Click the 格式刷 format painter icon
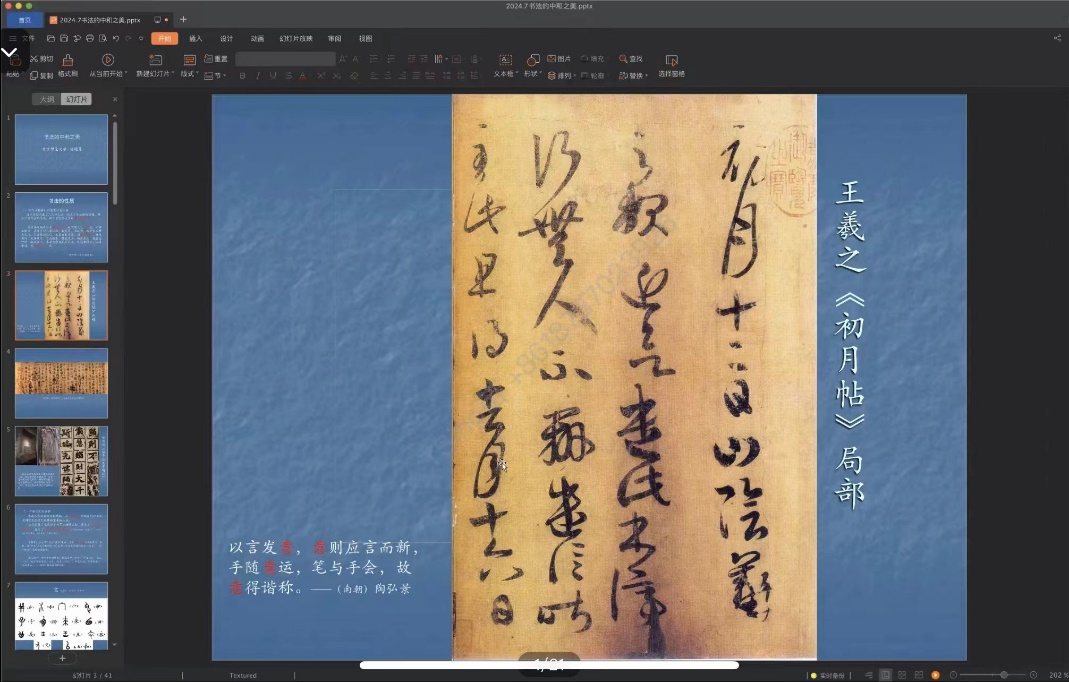The width and height of the screenshot is (1069, 682). click(x=67, y=61)
